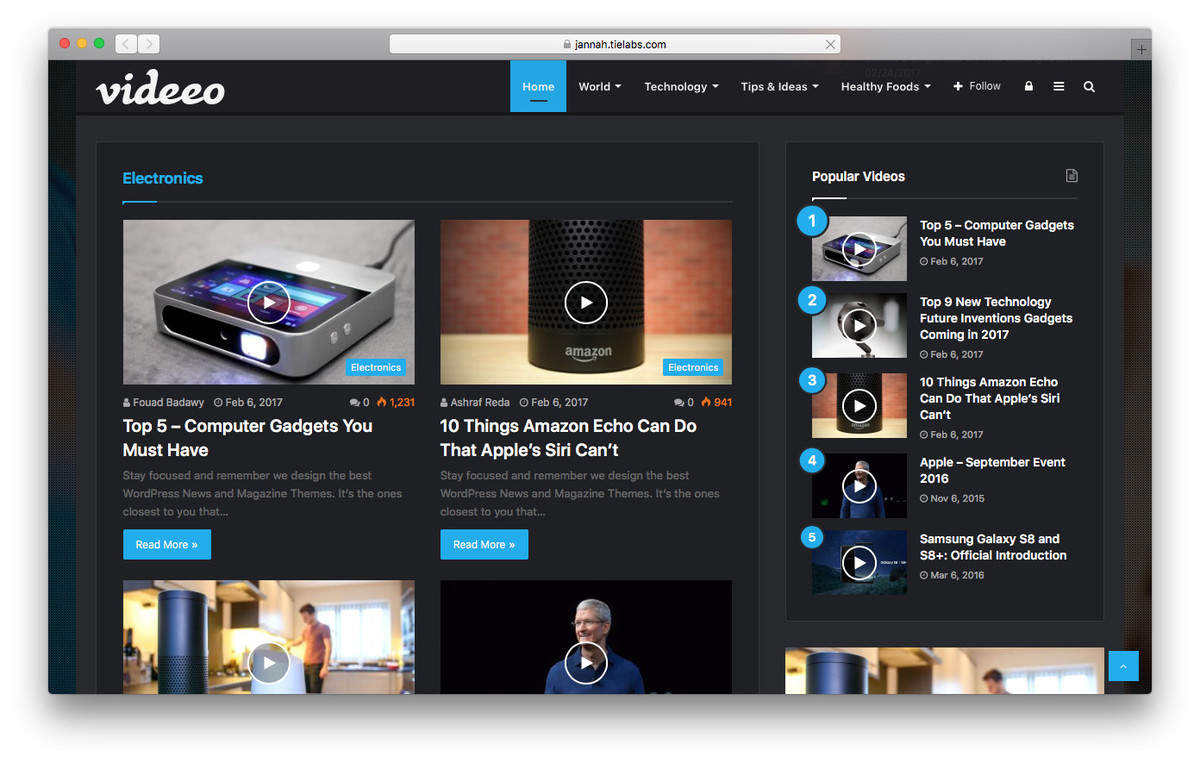Play the Tim Cook keynote video

[586, 662]
